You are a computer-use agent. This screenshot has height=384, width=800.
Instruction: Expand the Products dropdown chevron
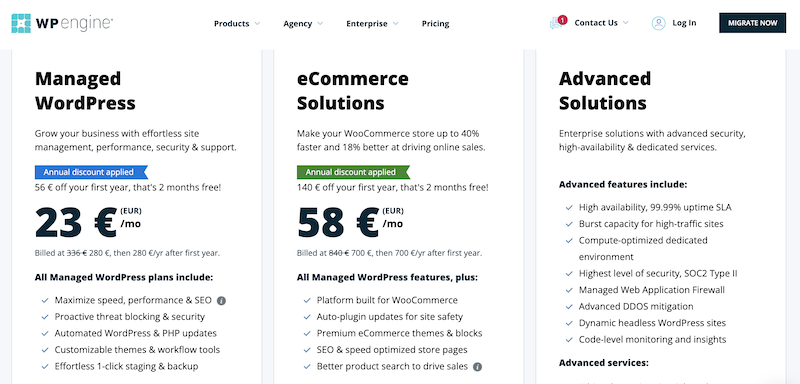pyautogui.click(x=257, y=23)
